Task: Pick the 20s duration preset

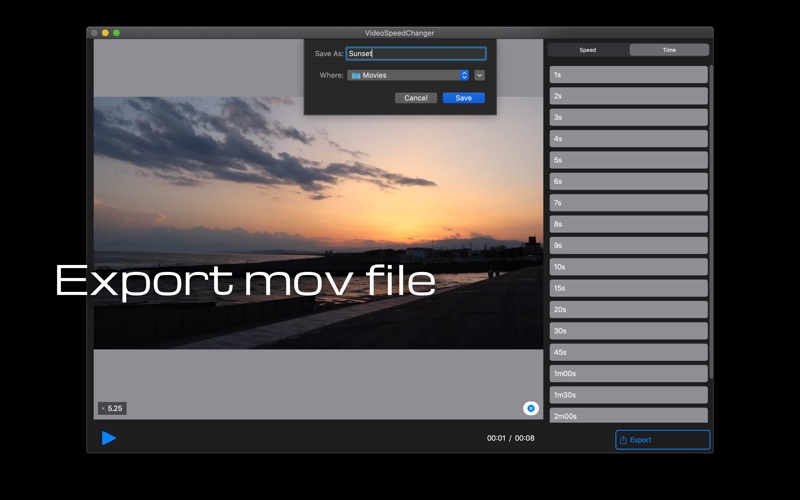Action: (629, 310)
